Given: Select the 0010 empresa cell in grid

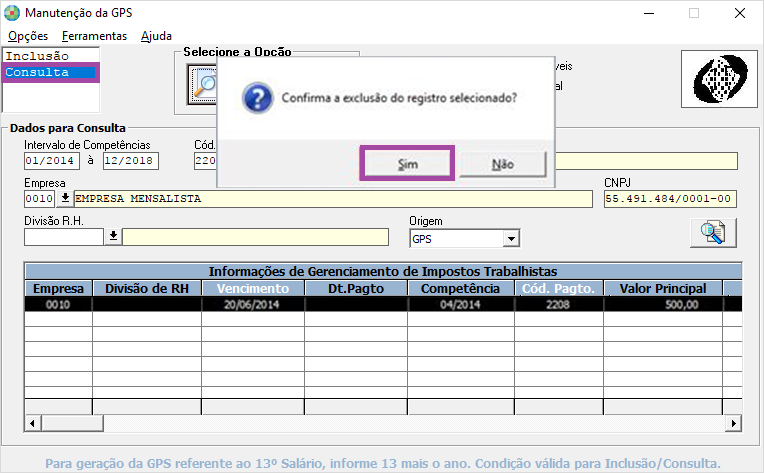Looking at the screenshot, I should click(x=58, y=304).
